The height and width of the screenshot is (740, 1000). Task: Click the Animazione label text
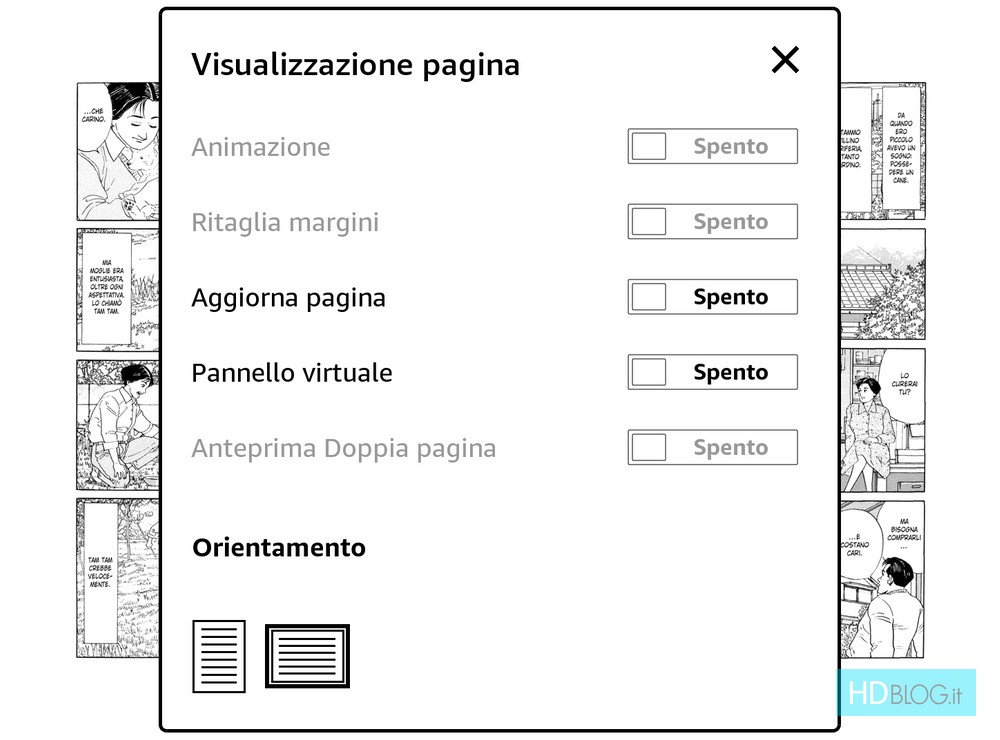pos(260,147)
